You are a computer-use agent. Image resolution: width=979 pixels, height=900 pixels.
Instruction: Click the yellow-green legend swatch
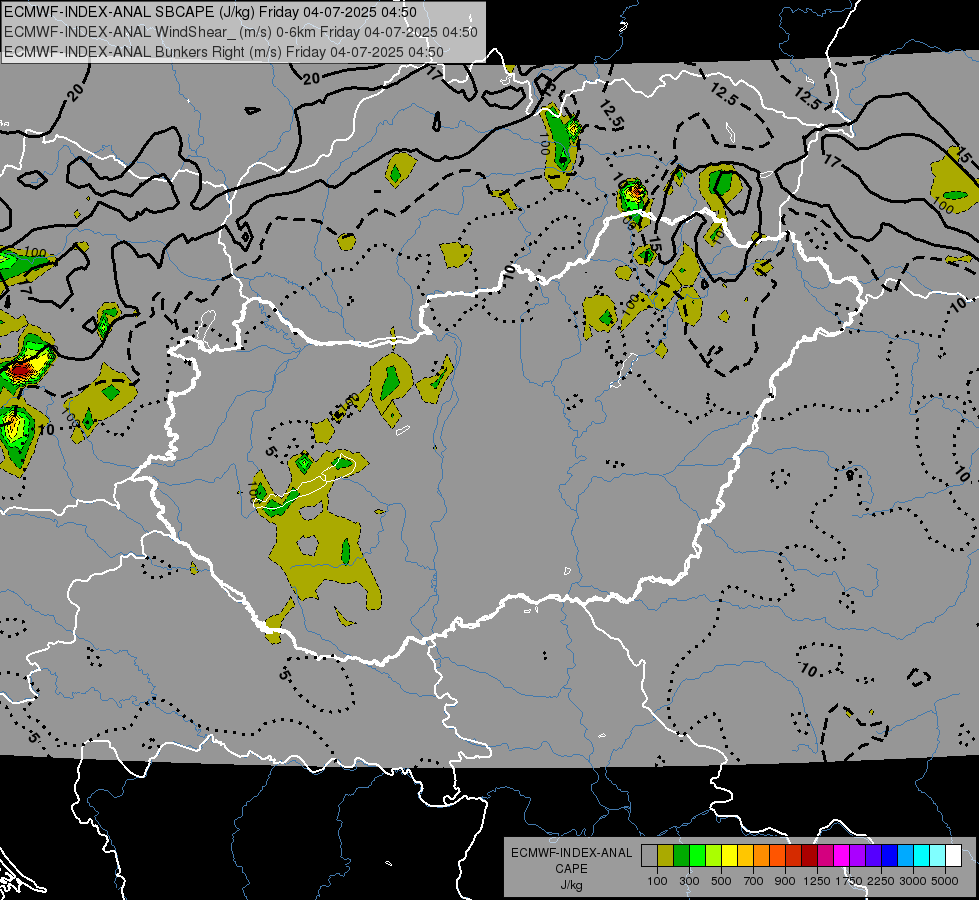[713, 856]
